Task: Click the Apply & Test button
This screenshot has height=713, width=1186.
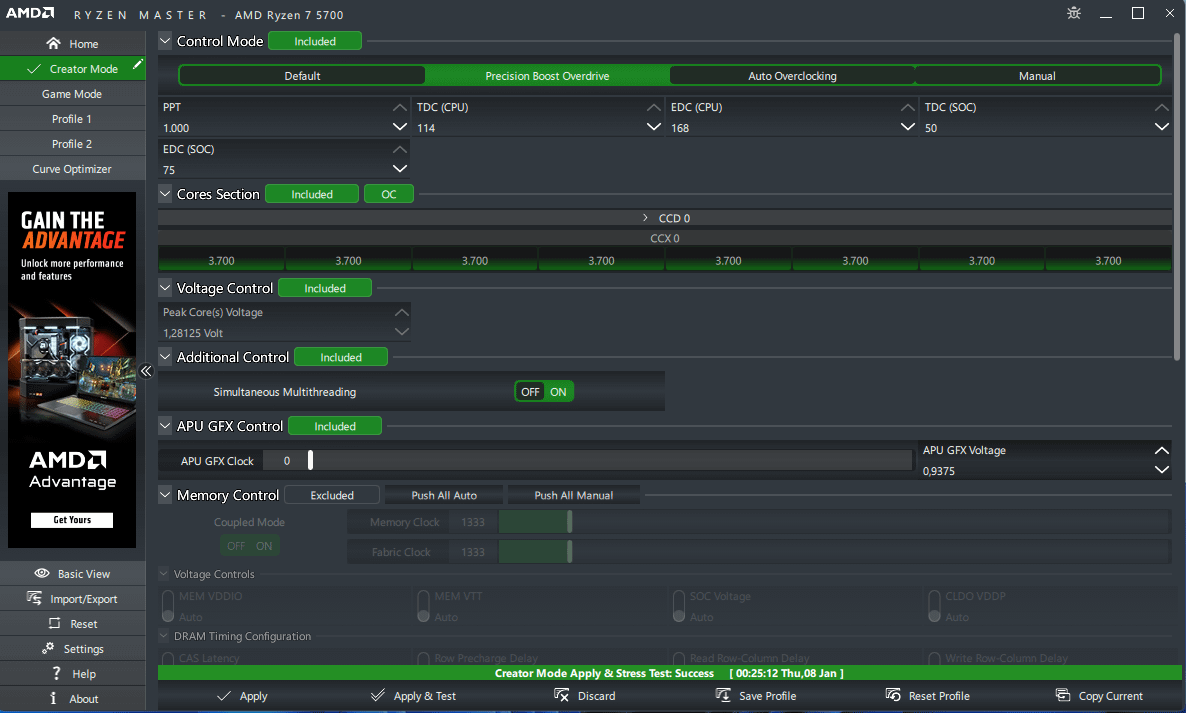Action: point(412,696)
